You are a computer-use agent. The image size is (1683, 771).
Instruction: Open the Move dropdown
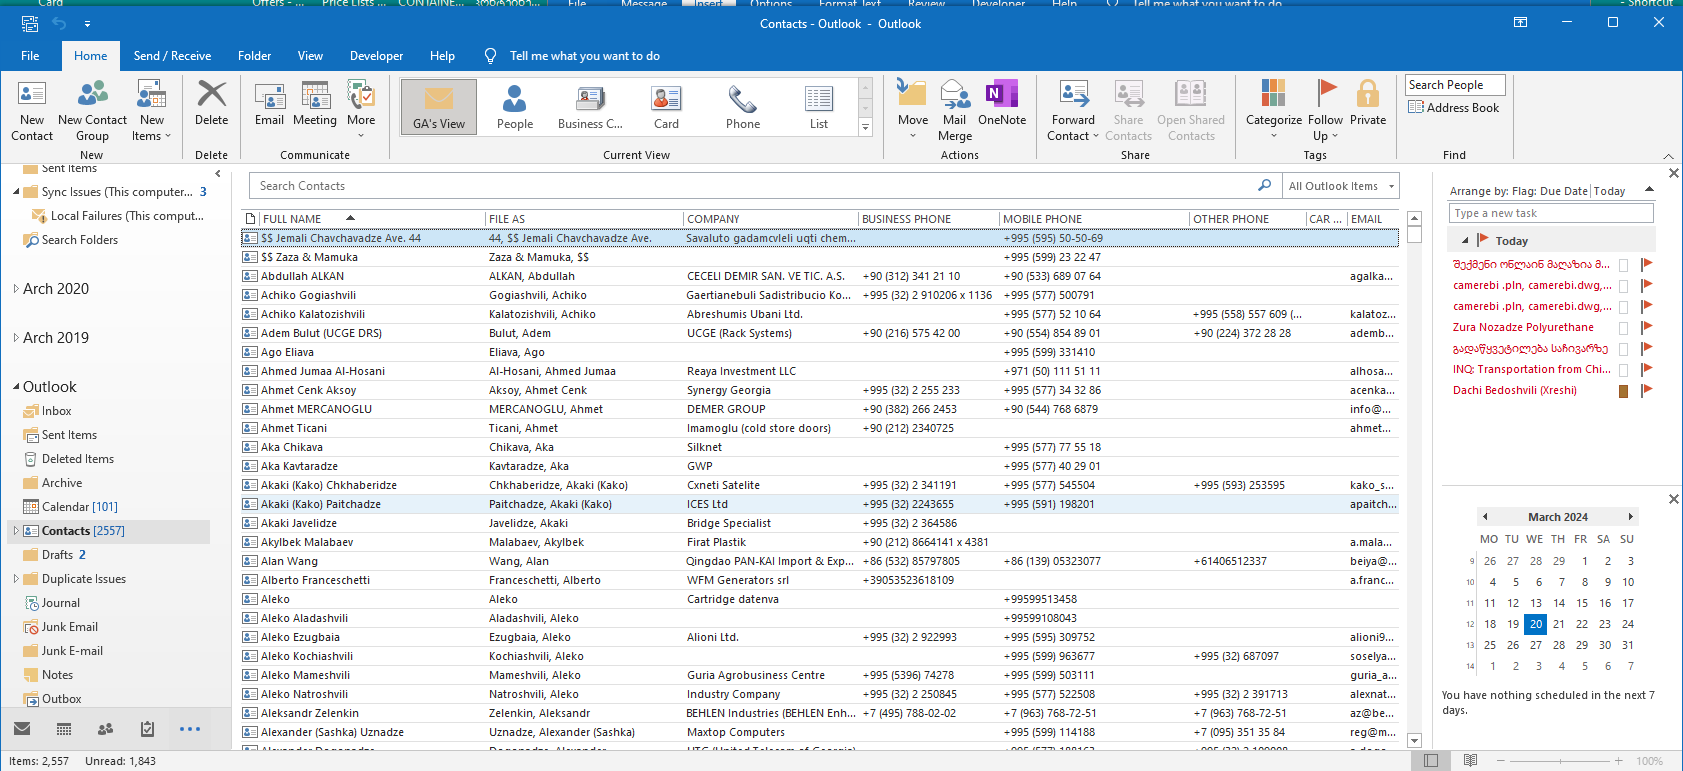click(x=913, y=109)
